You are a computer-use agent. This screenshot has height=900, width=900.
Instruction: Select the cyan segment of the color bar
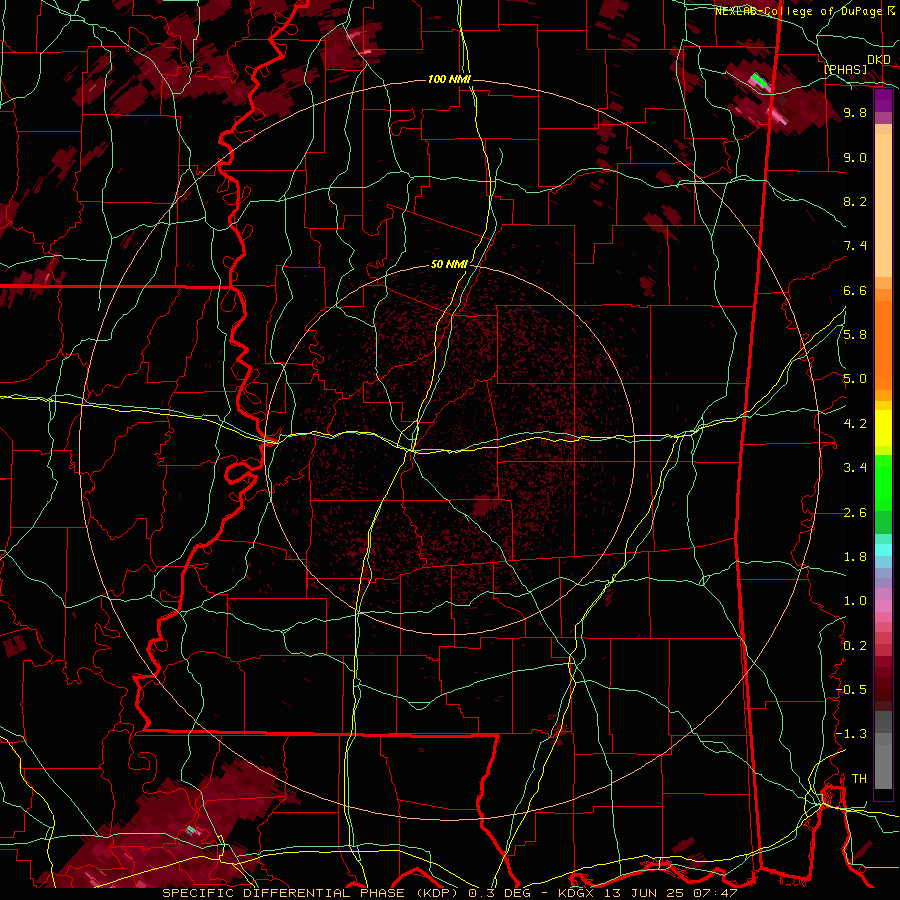click(883, 550)
